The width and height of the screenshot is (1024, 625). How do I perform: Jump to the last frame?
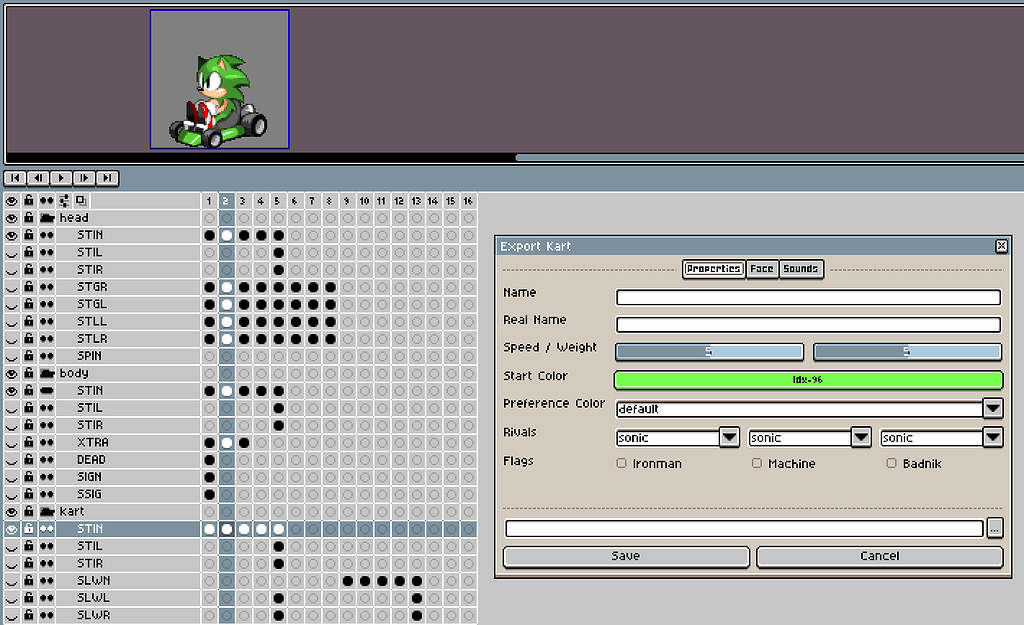click(x=107, y=178)
